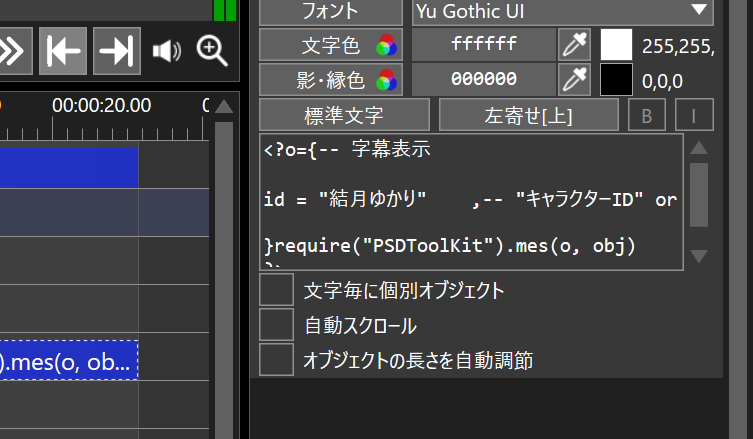Enable 自動スクロール checkbox
This screenshot has width=753, height=439.
click(x=276, y=325)
